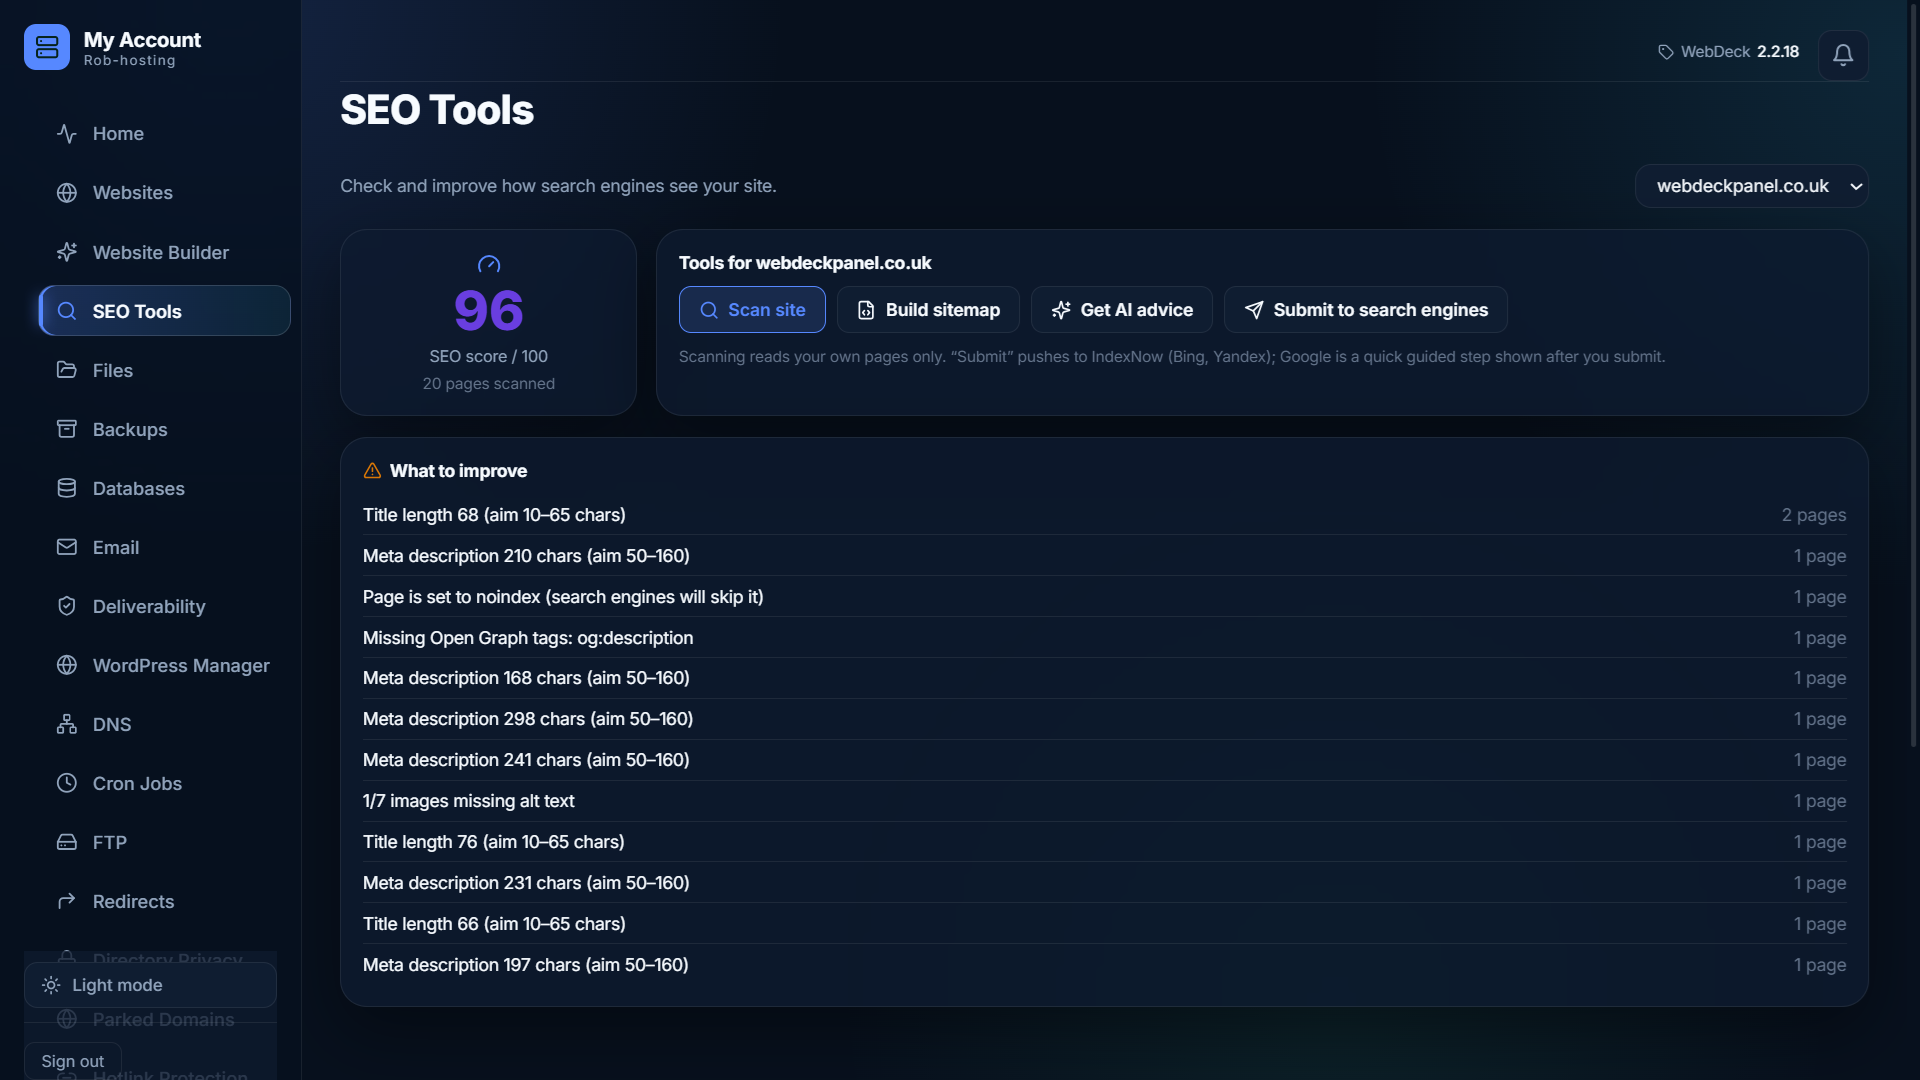Navigate to DNS page
This screenshot has width=1920, height=1080.
click(x=165, y=724)
